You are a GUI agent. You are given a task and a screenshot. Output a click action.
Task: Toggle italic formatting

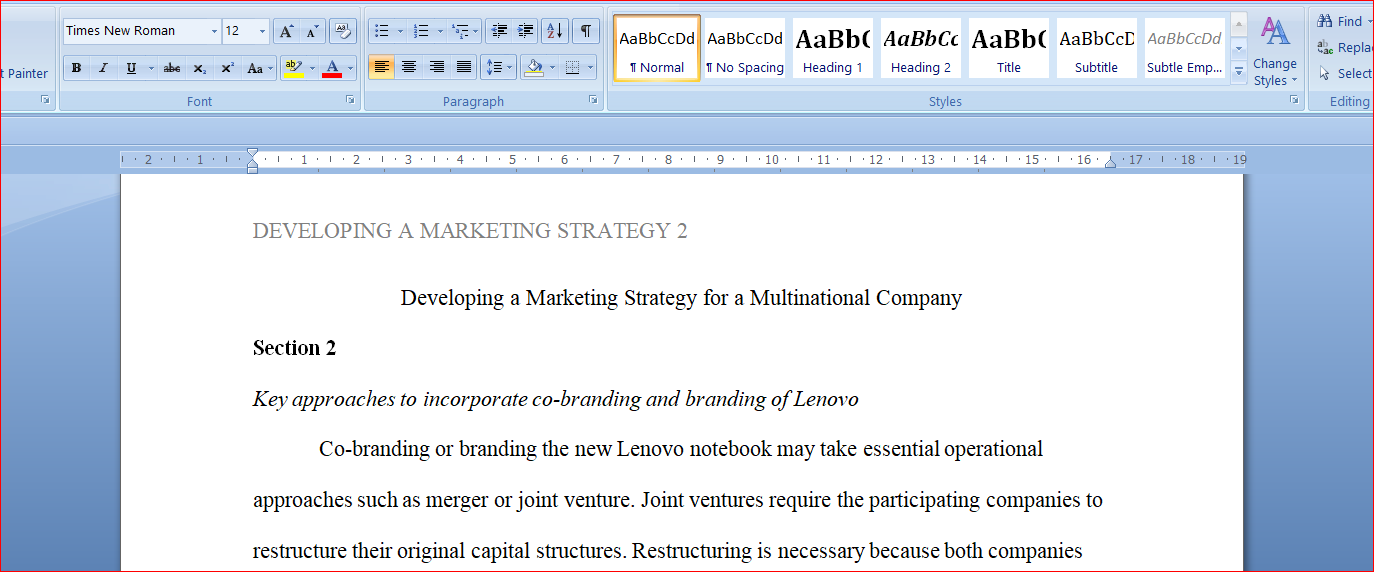[103, 68]
